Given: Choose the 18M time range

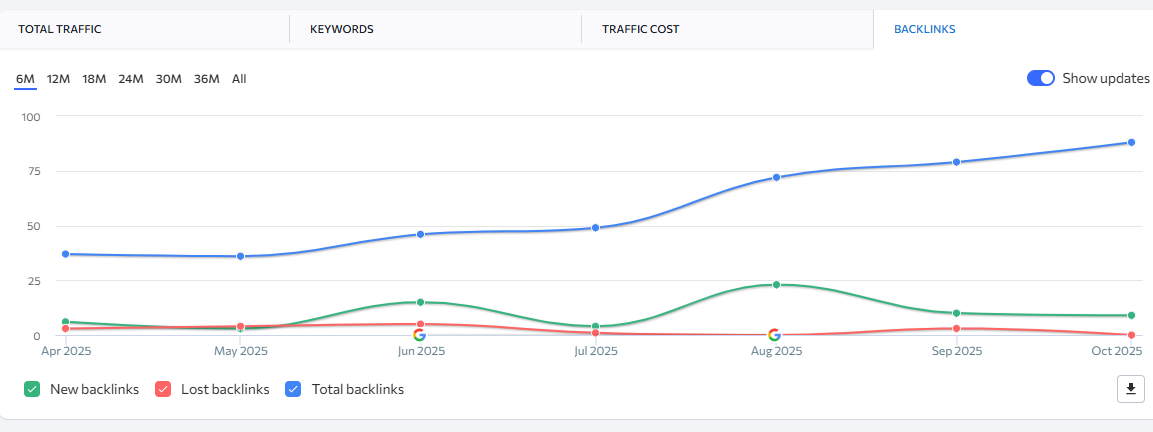Looking at the screenshot, I should tap(94, 79).
